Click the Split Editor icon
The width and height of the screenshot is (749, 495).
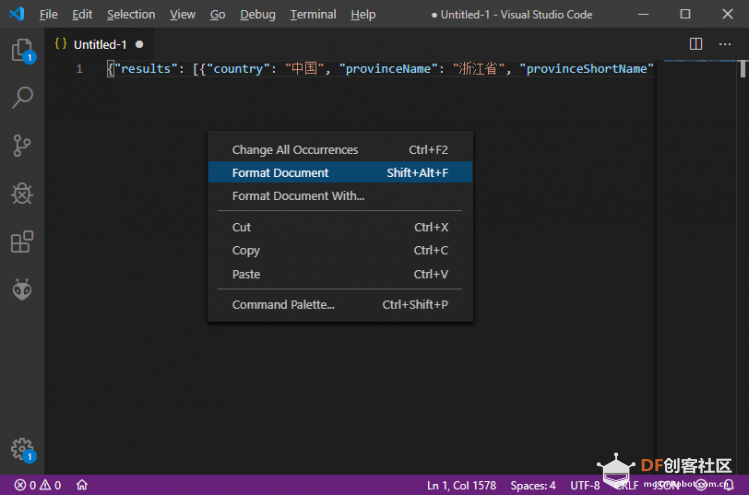pyautogui.click(x=696, y=44)
